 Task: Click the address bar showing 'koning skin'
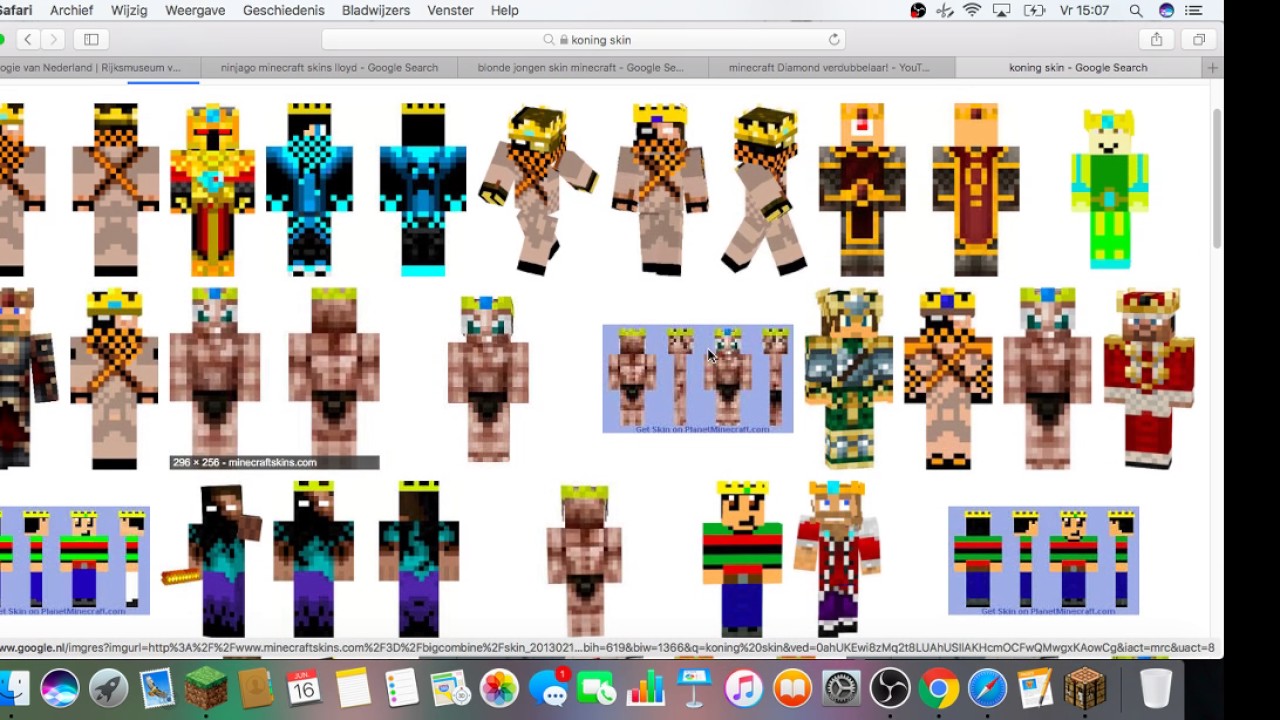click(x=584, y=40)
